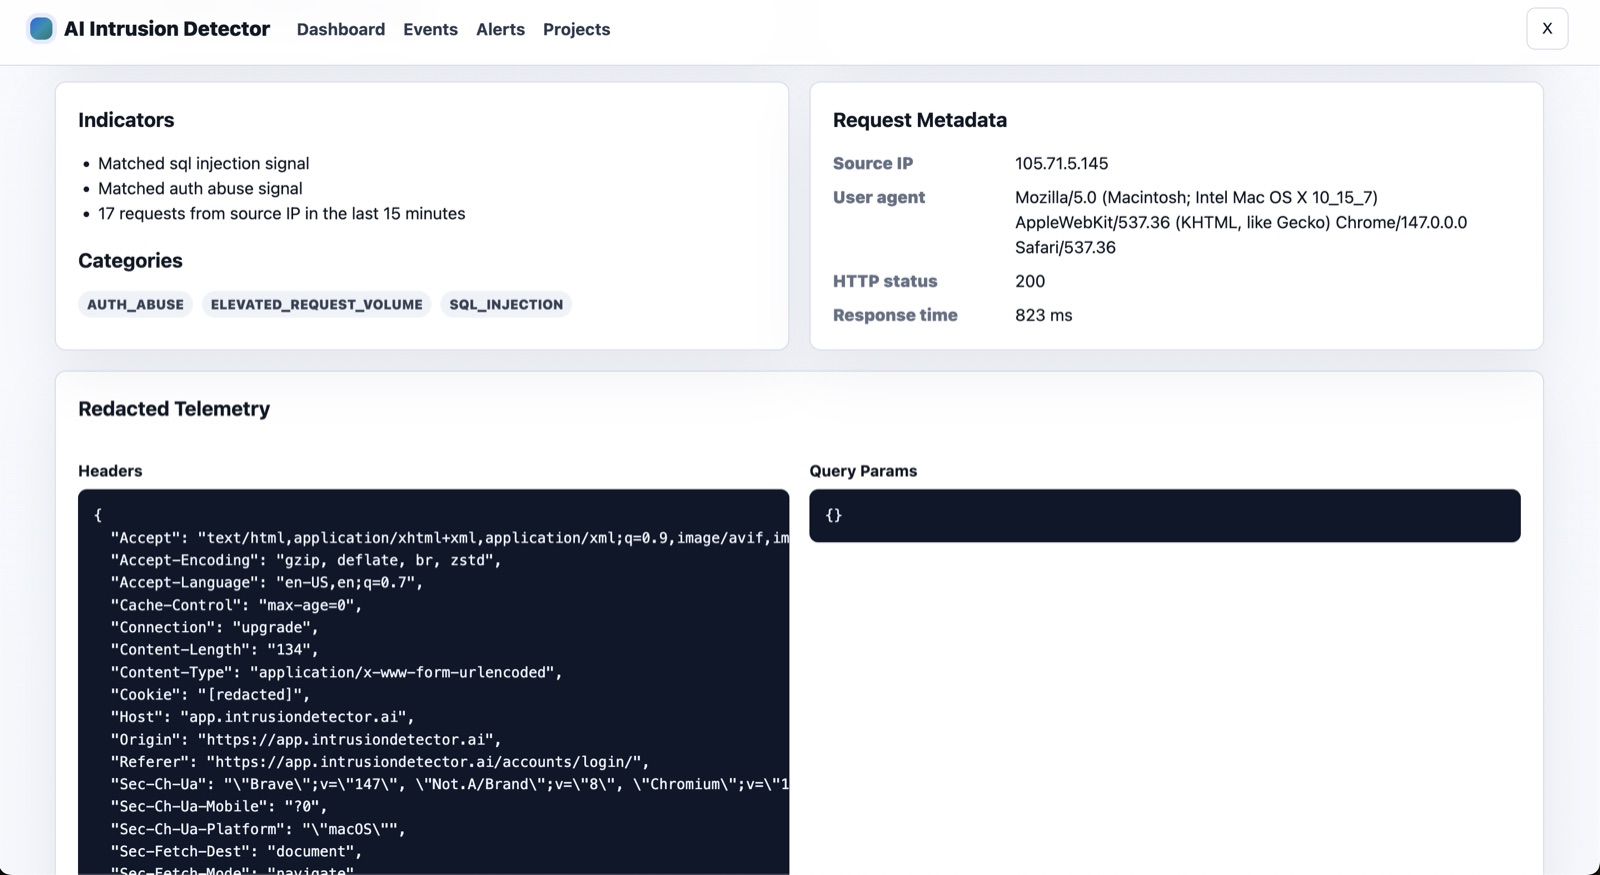Click the Request Metadata heading
Viewport: 1600px width, 875px height.
coord(919,120)
